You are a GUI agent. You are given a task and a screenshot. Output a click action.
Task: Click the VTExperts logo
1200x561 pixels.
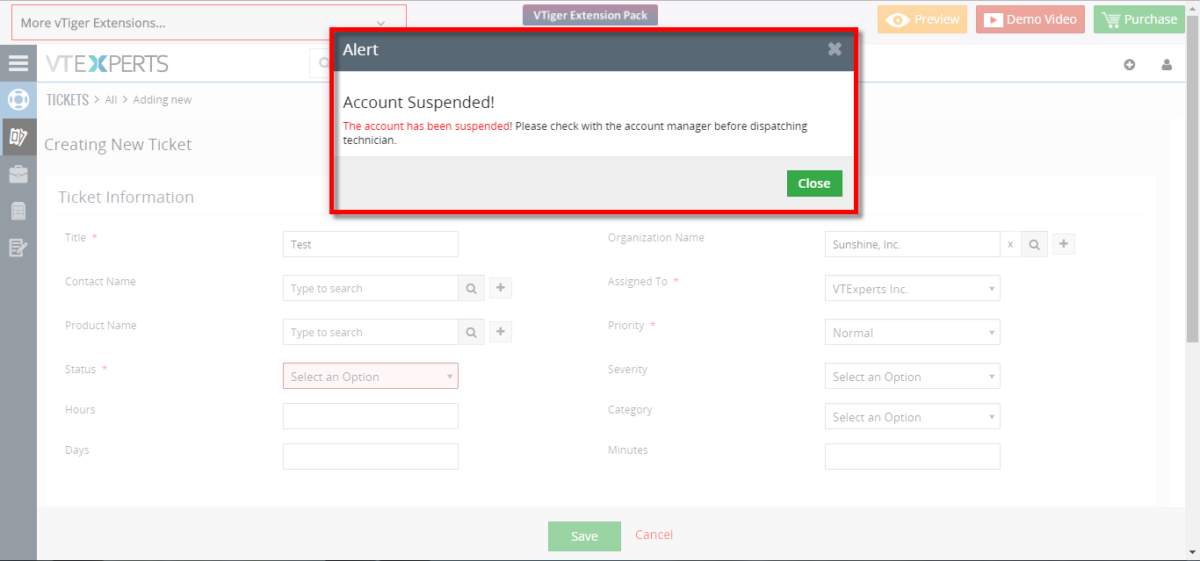point(107,64)
